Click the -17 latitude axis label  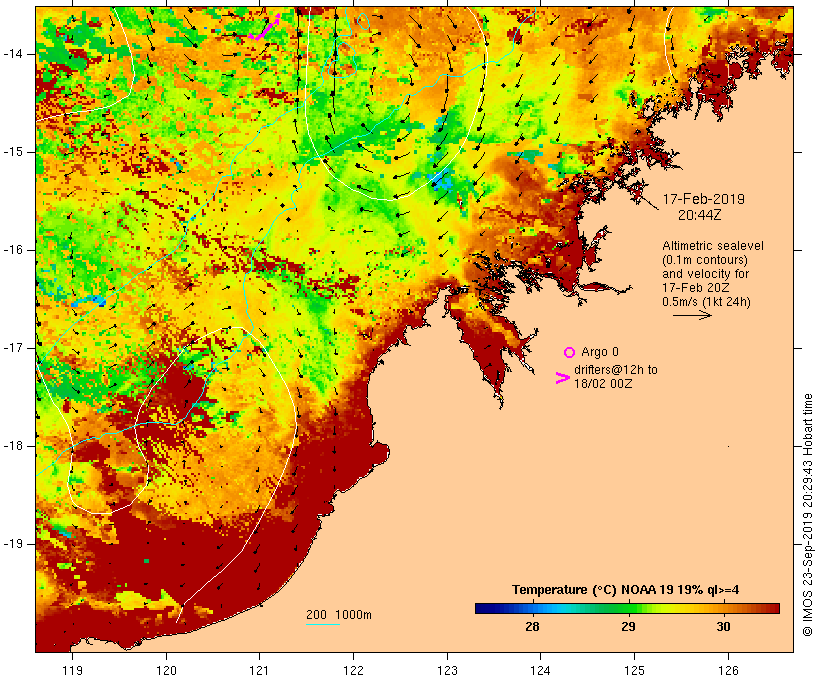(13, 348)
